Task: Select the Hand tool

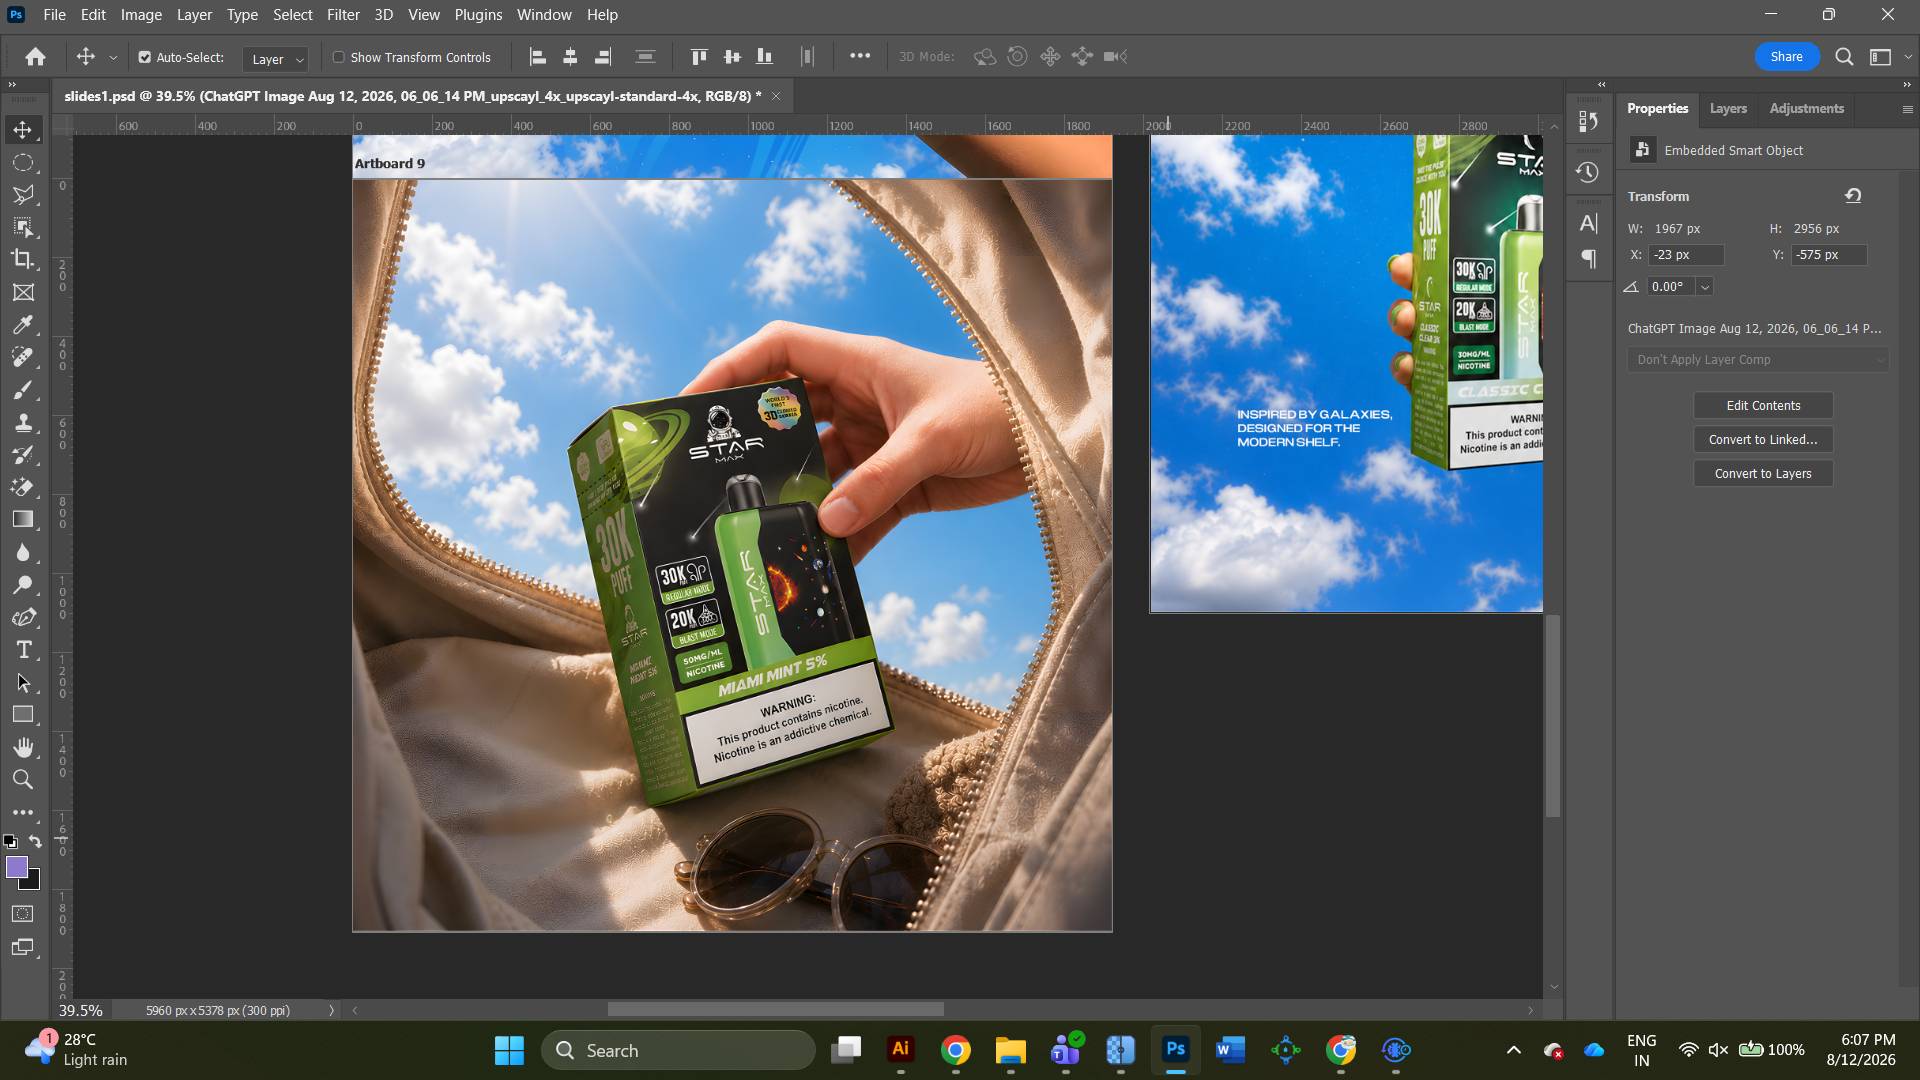Action: [x=23, y=747]
